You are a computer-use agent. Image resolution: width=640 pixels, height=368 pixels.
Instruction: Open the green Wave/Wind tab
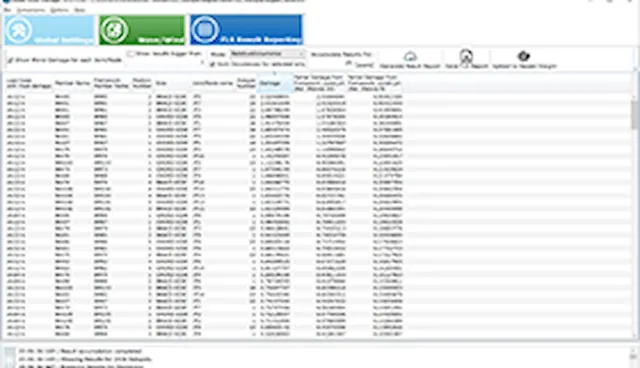point(142,30)
